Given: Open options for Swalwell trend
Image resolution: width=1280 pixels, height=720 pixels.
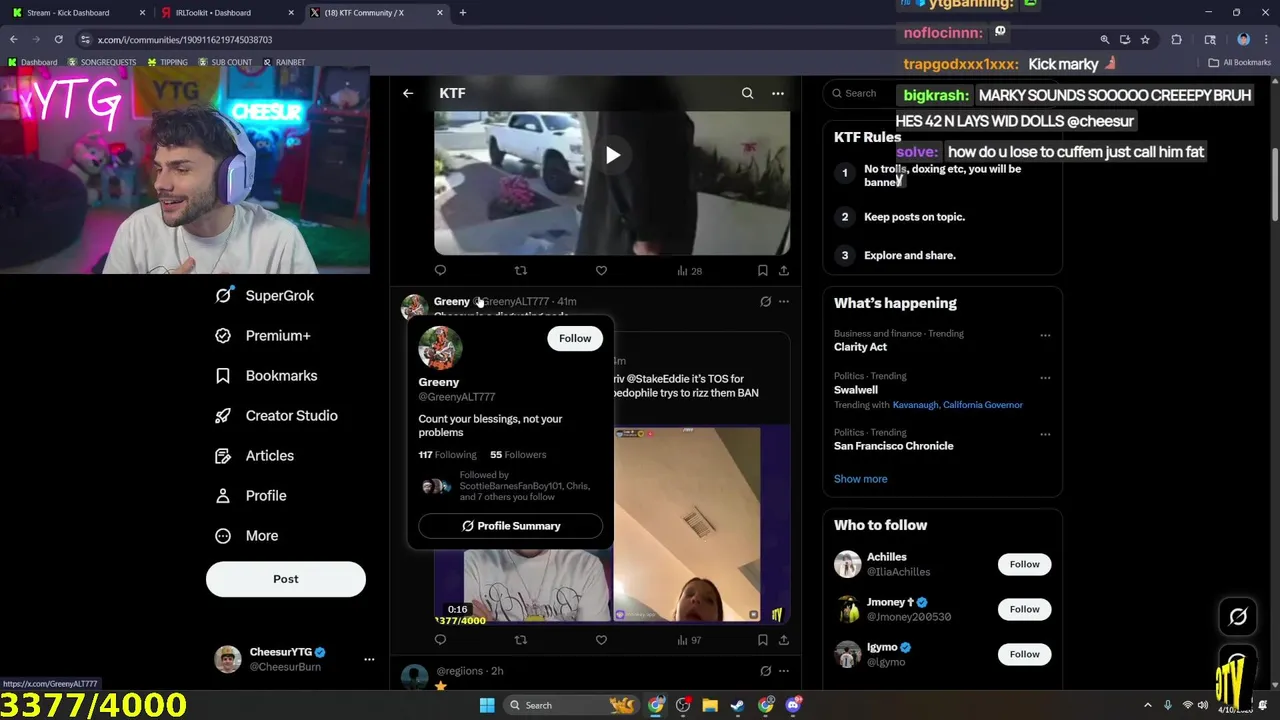Looking at the screenshot, I should [1045, 378].
